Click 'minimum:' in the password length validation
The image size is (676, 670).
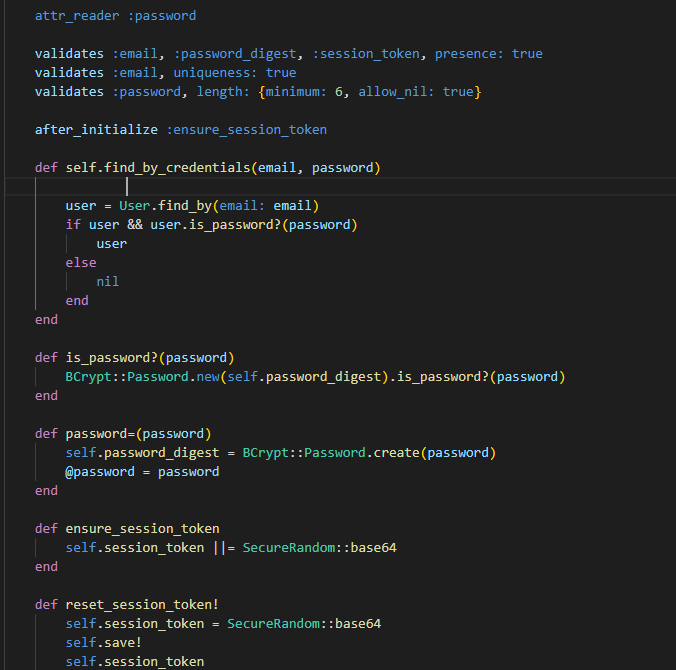click(296, 92)
